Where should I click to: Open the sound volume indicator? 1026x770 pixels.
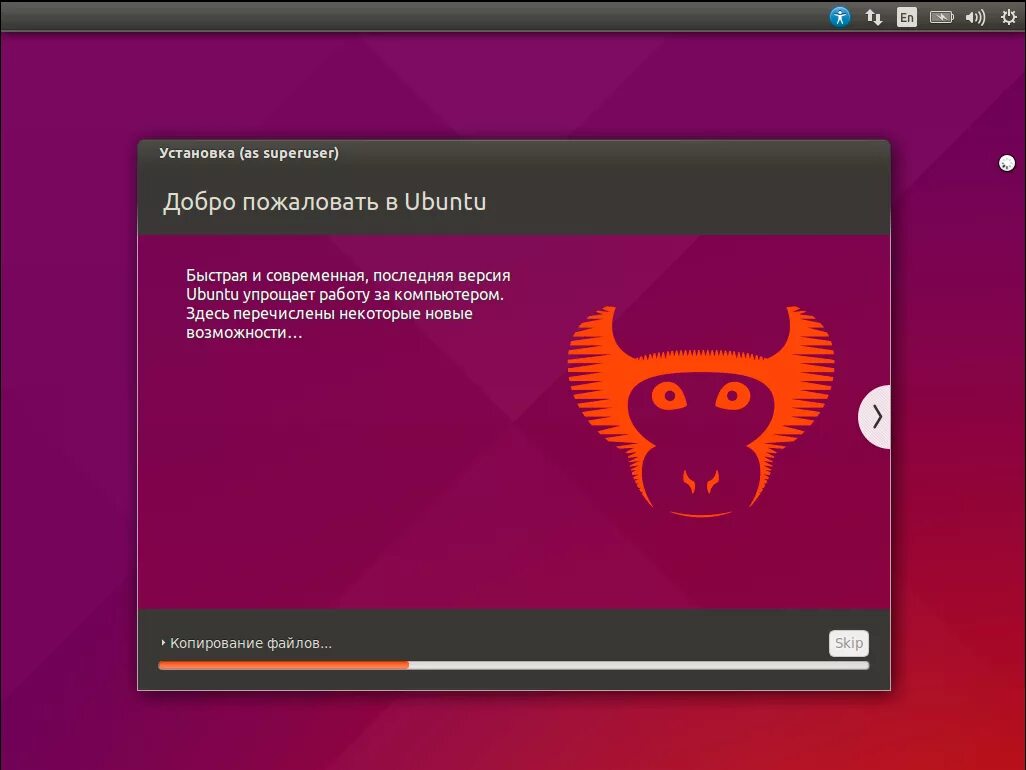pyautogui.click(x=975, y=17)
